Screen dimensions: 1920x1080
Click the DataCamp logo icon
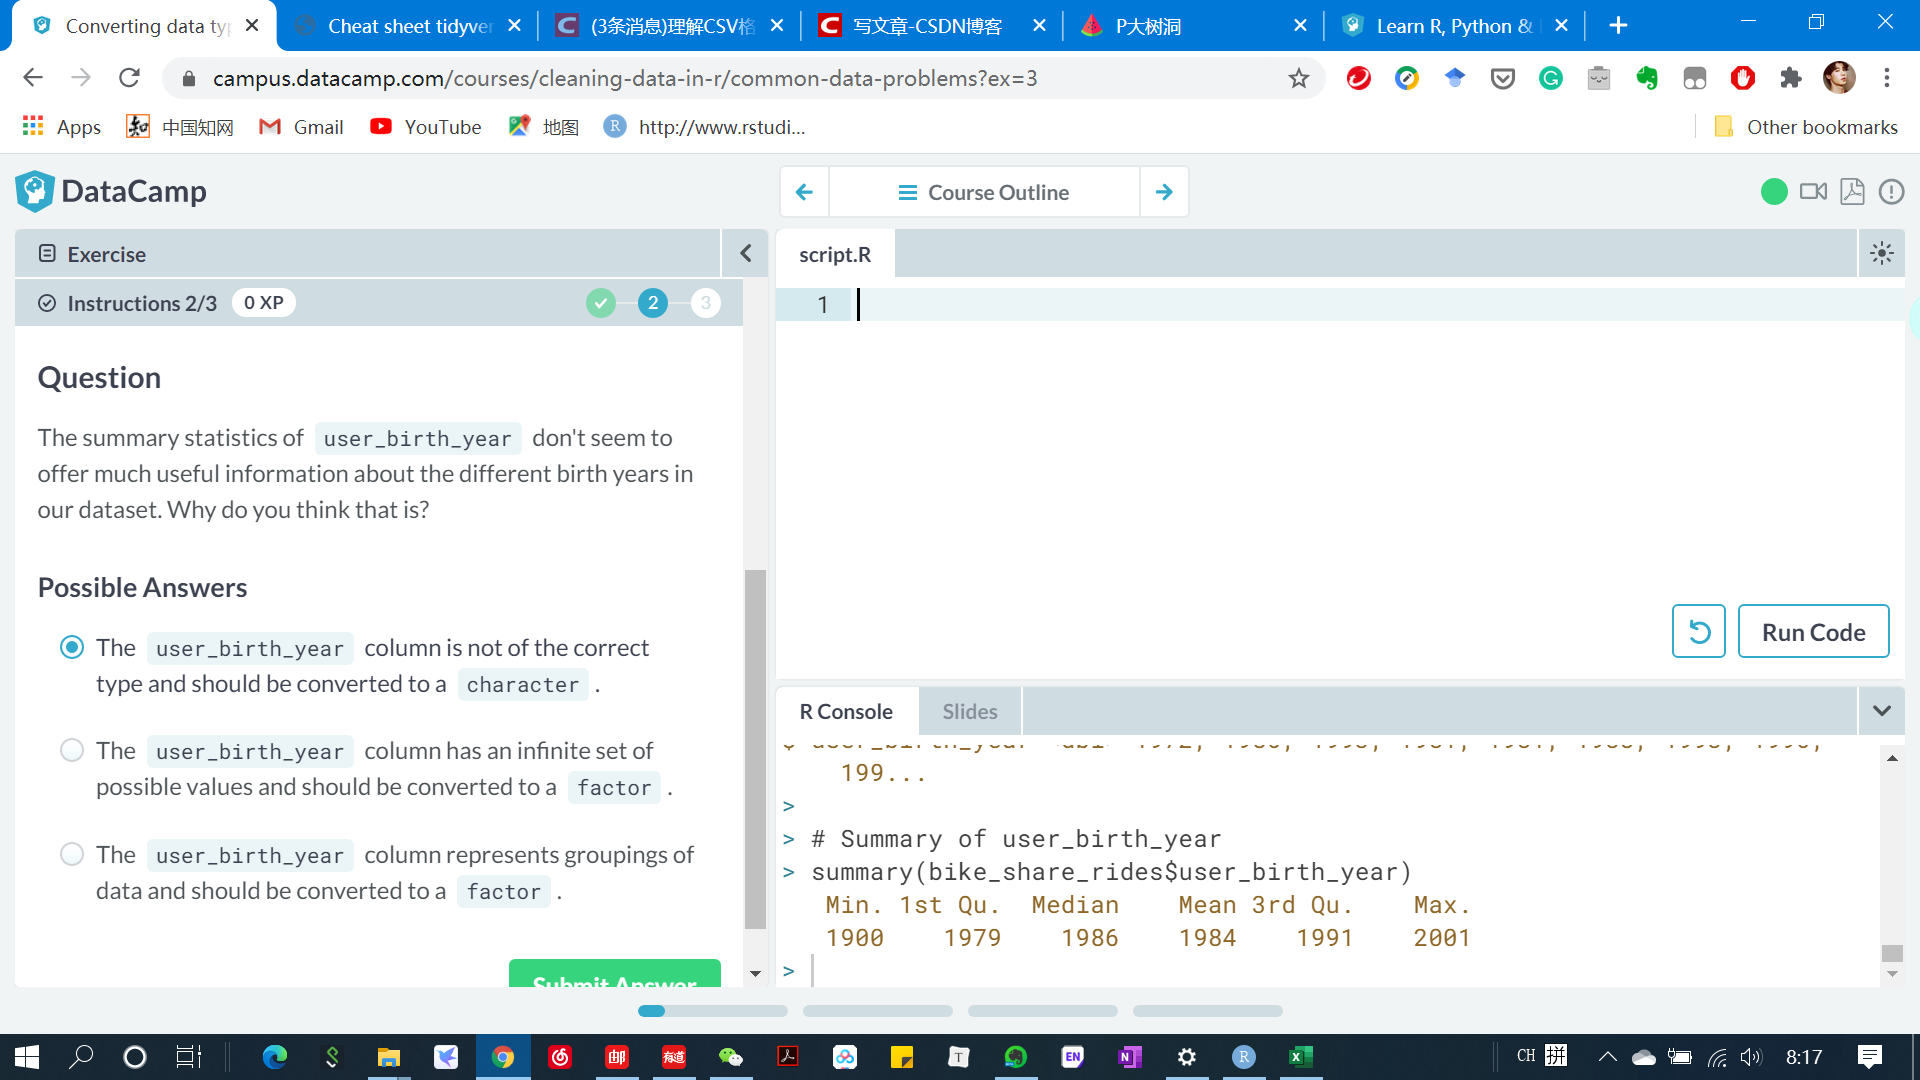(x=34, y=191)
